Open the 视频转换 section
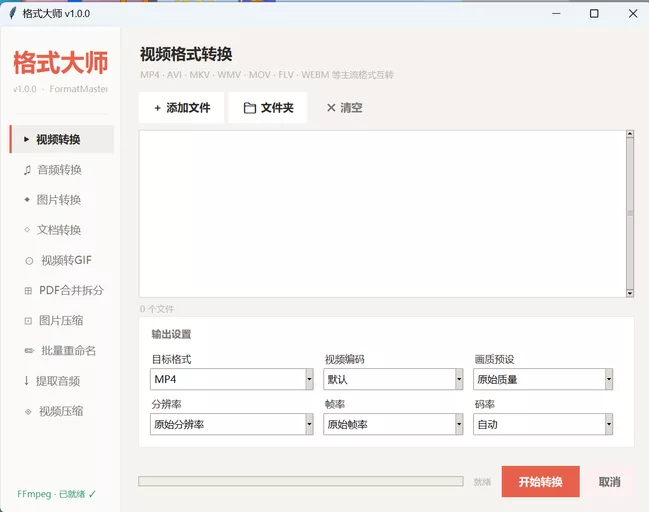The width and height of the screenshot is (649, 512). 62,139
